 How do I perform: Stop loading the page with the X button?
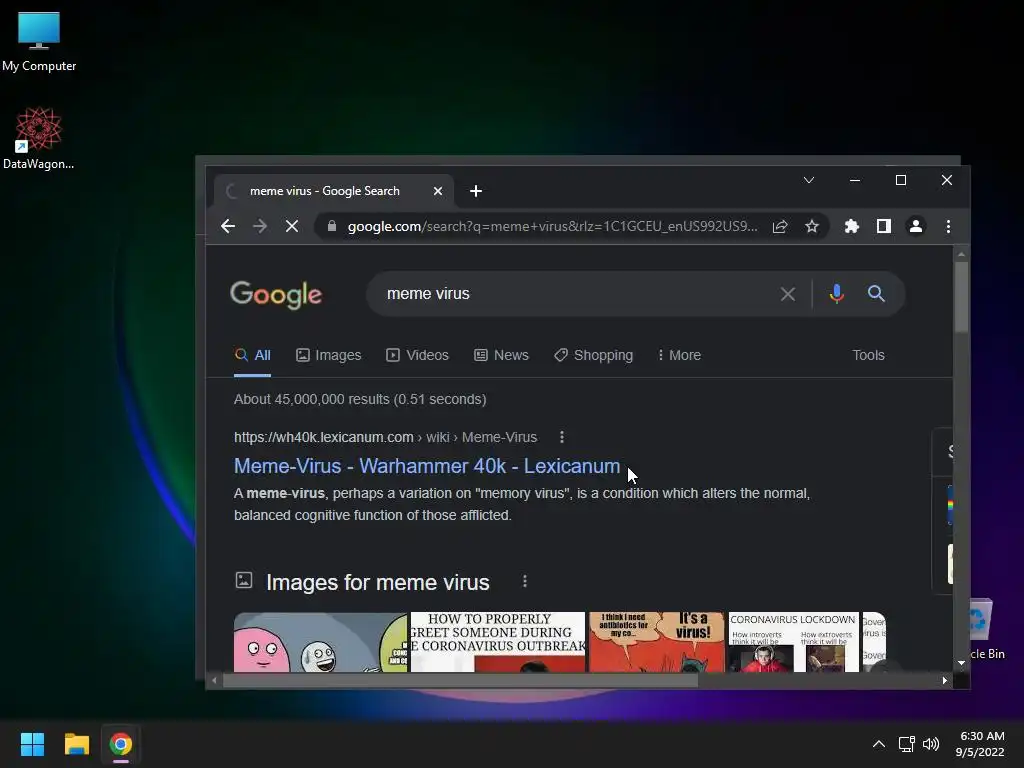292,226
